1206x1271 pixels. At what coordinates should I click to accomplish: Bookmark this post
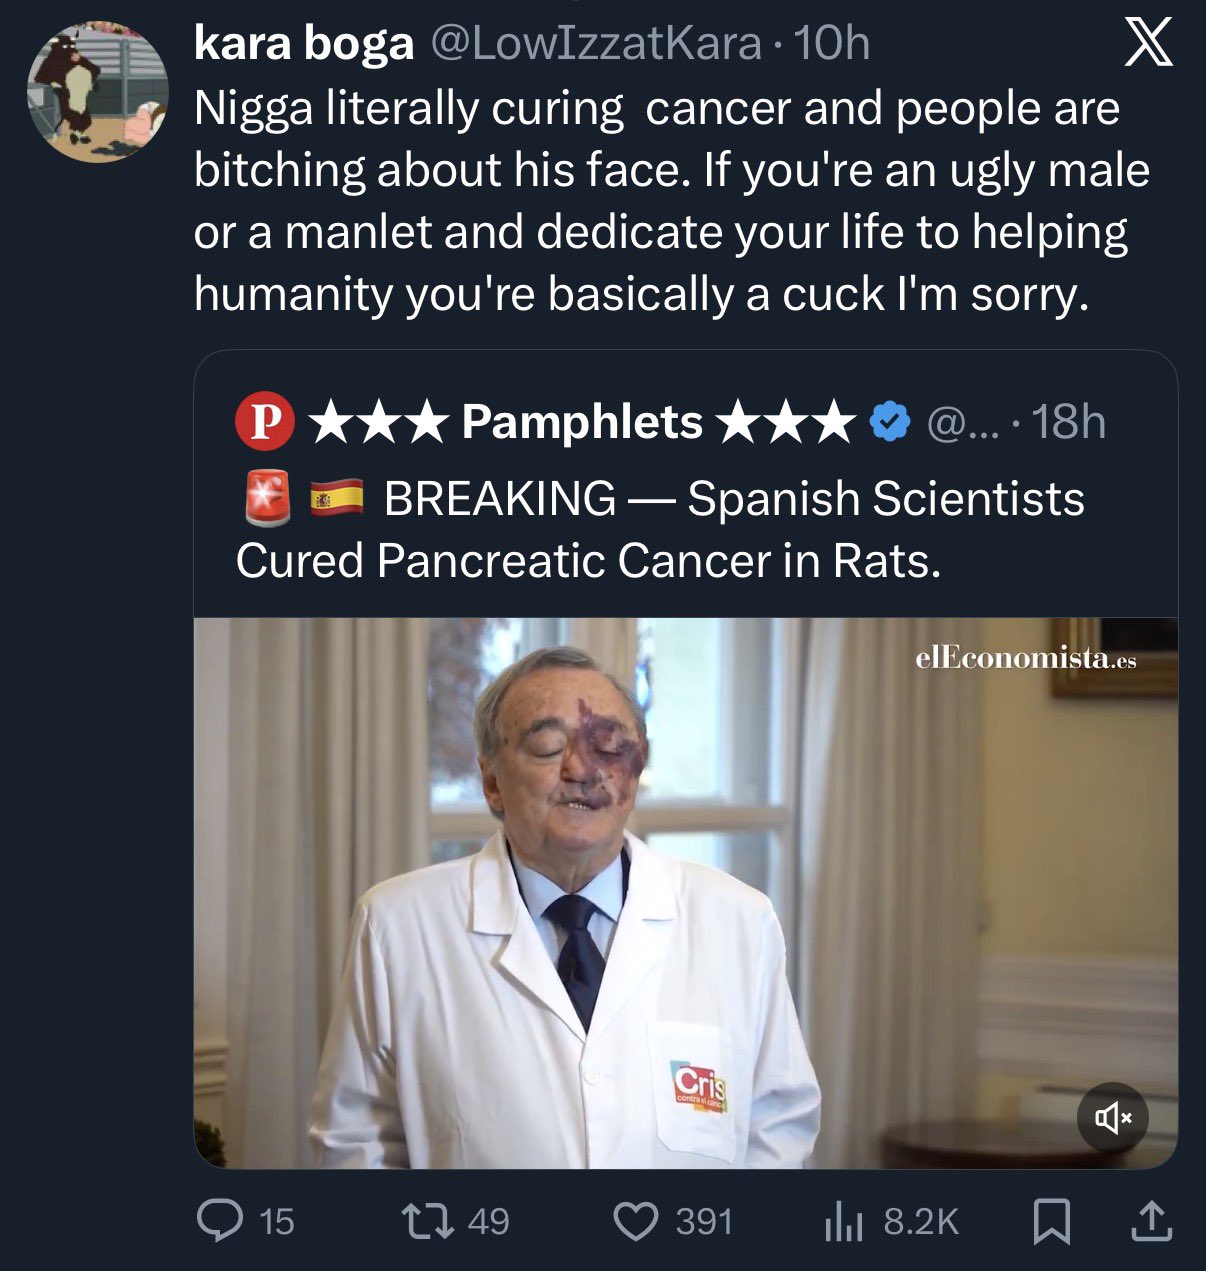(1051, 1221)
